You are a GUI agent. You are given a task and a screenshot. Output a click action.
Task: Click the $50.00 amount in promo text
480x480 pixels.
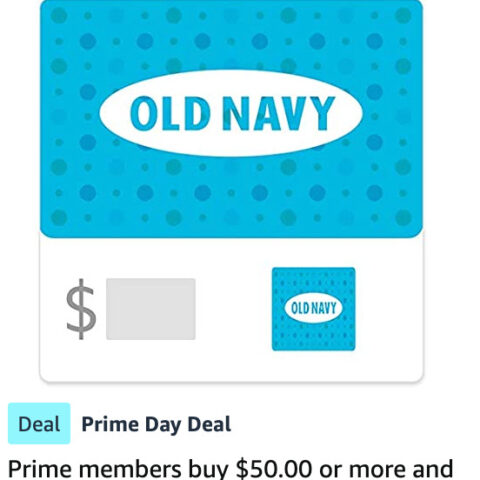pyautogui.click(x=274, y=469)
